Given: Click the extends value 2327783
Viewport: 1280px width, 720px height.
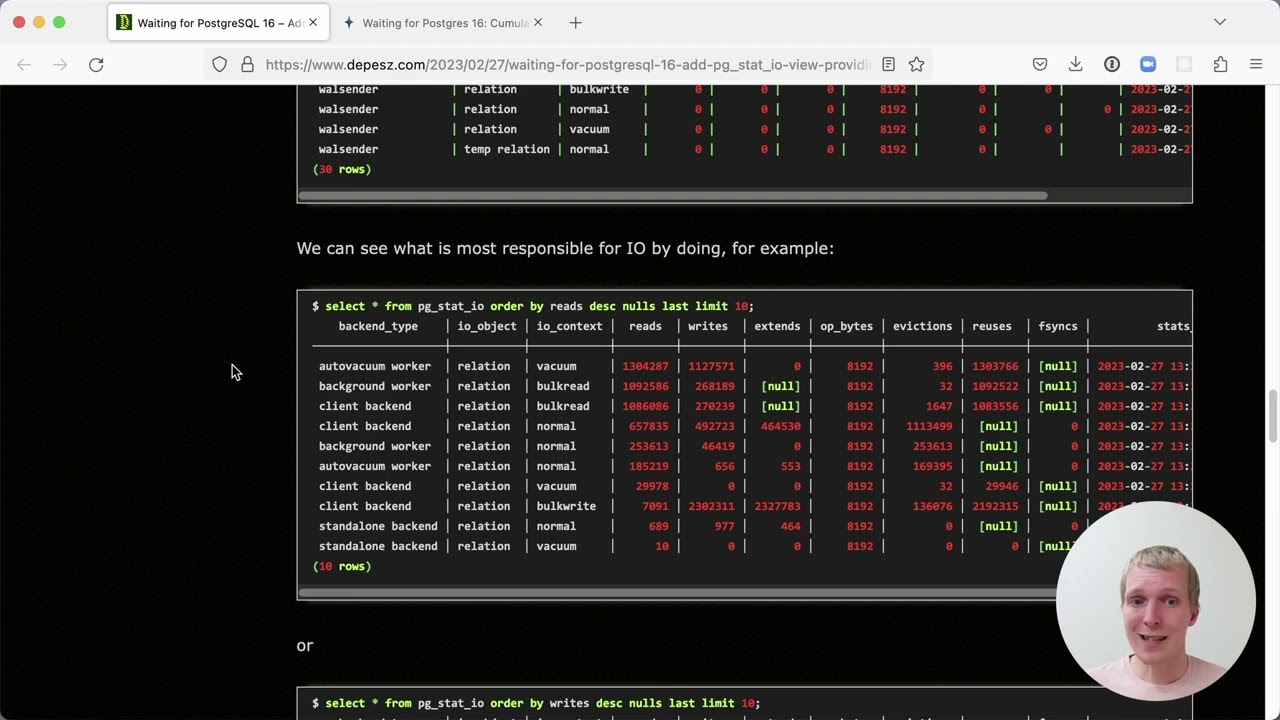Looking at the screenshot, I should (x=777, y=506).
